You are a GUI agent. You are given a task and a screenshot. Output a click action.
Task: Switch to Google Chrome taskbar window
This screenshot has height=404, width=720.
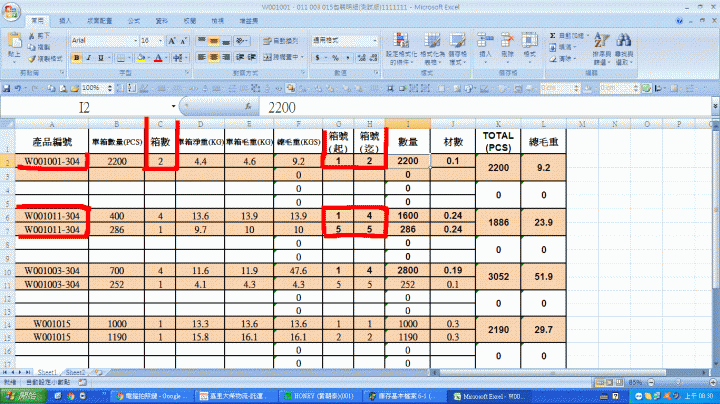coord(153,396)
